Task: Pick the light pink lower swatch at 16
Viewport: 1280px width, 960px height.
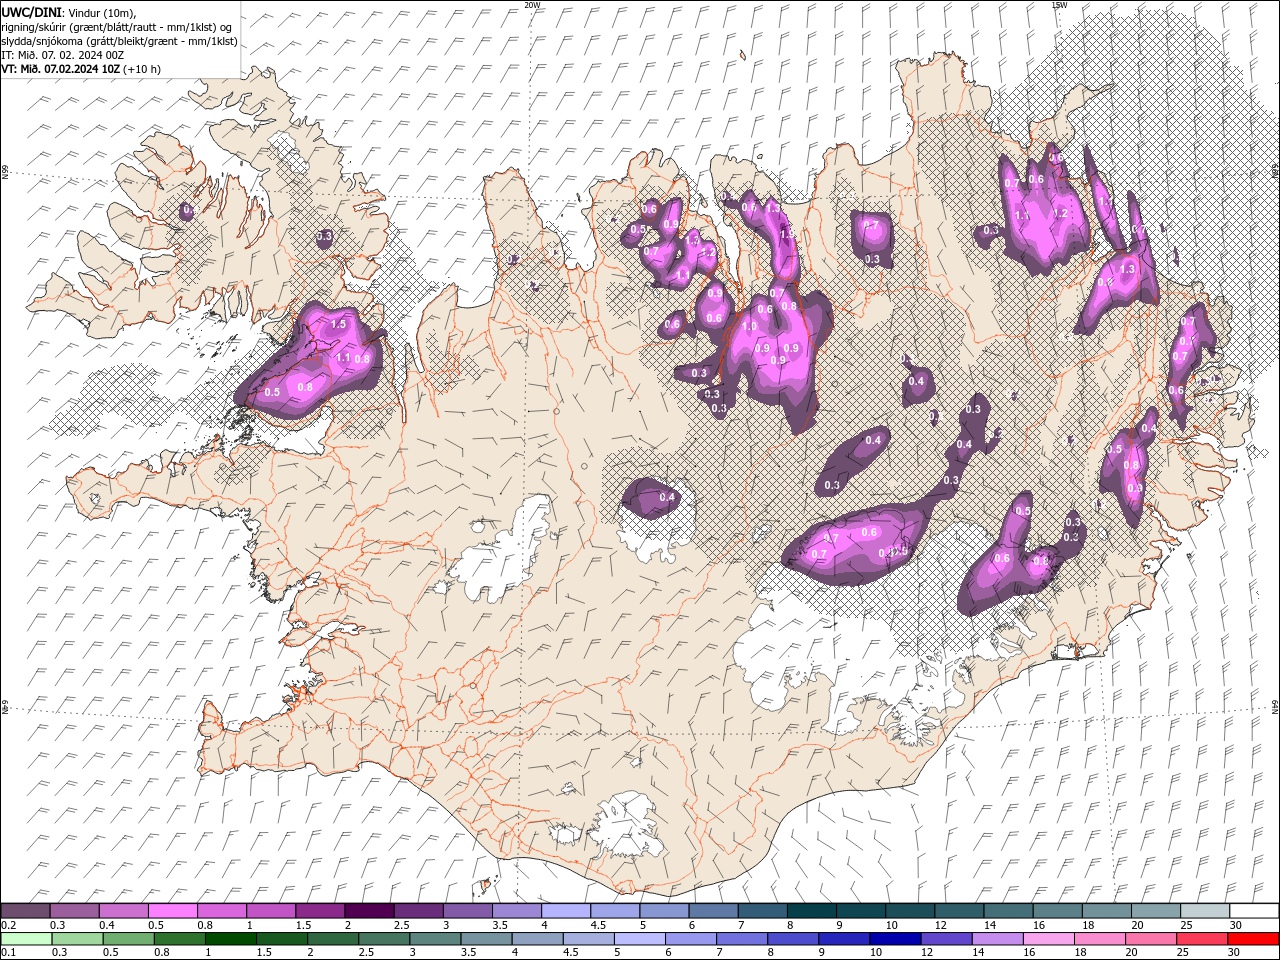Action: click(1048, 939)
